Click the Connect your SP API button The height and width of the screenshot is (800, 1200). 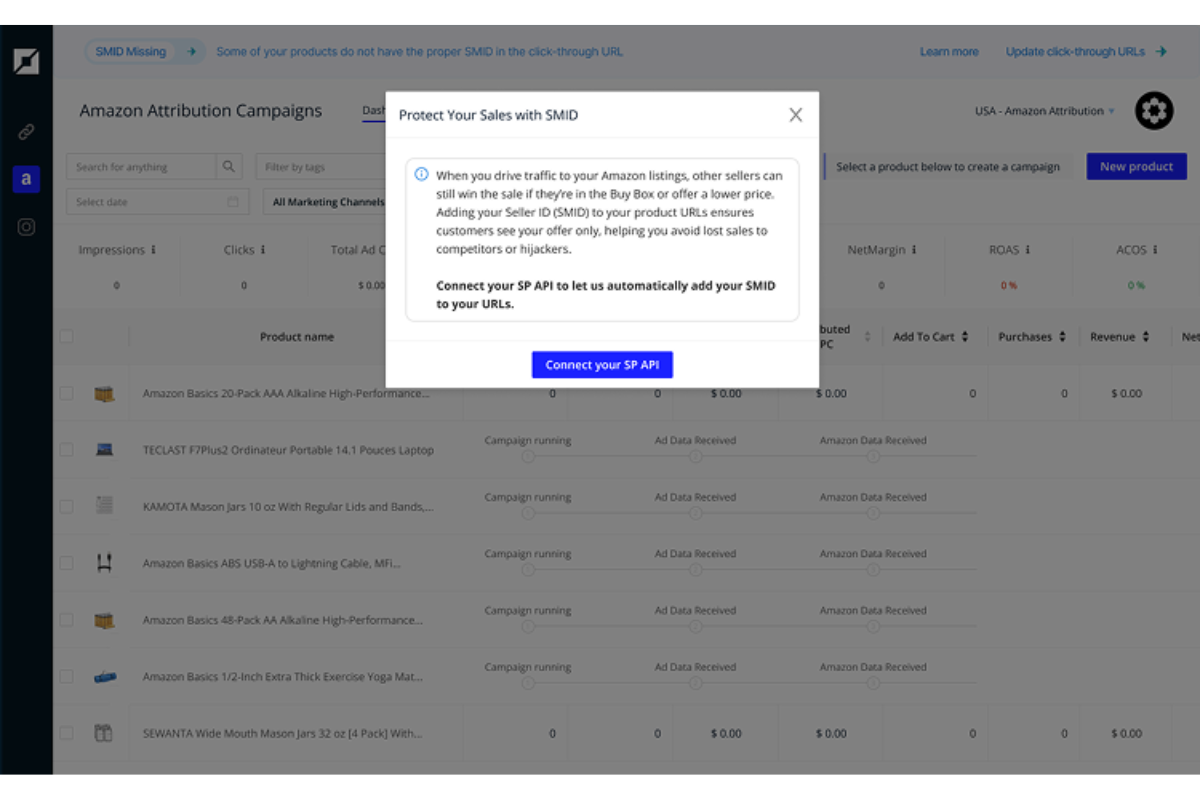tap(602, 365)
